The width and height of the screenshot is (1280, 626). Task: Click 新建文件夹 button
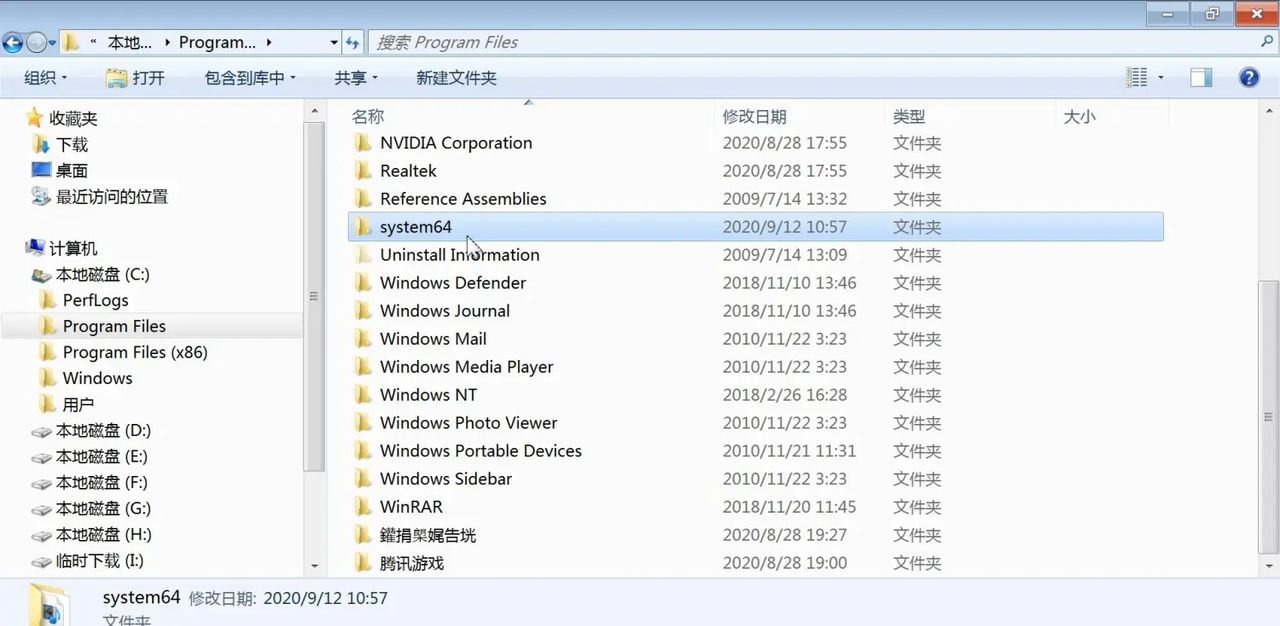pos(456,78)
